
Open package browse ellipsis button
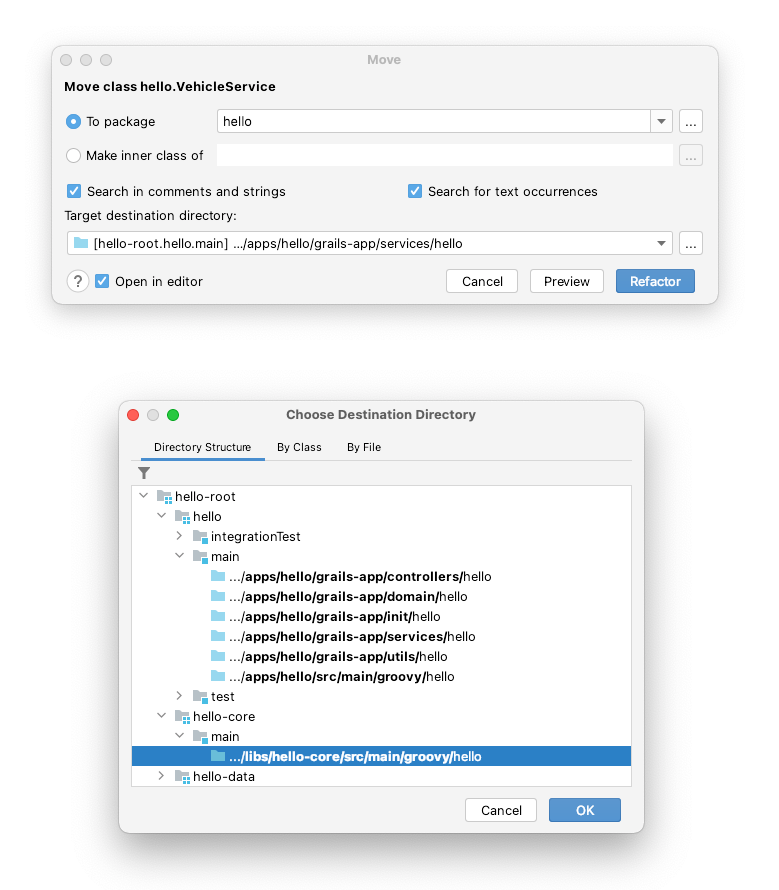[690, 121]
